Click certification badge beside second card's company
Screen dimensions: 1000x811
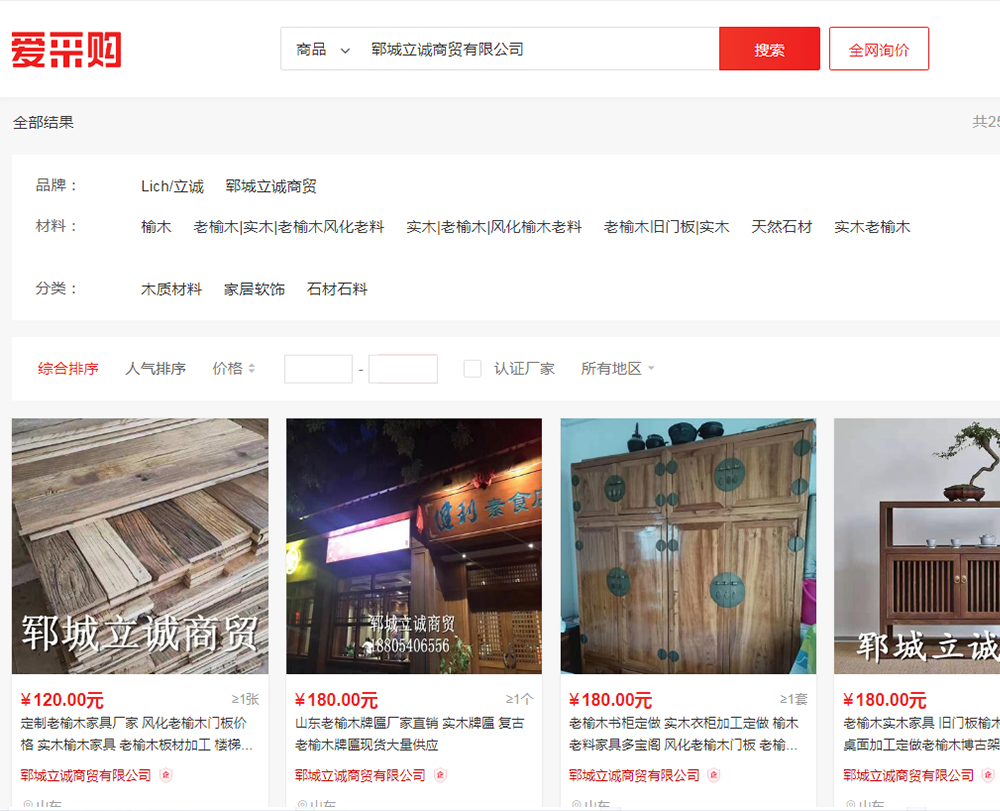tap(440, 775)
